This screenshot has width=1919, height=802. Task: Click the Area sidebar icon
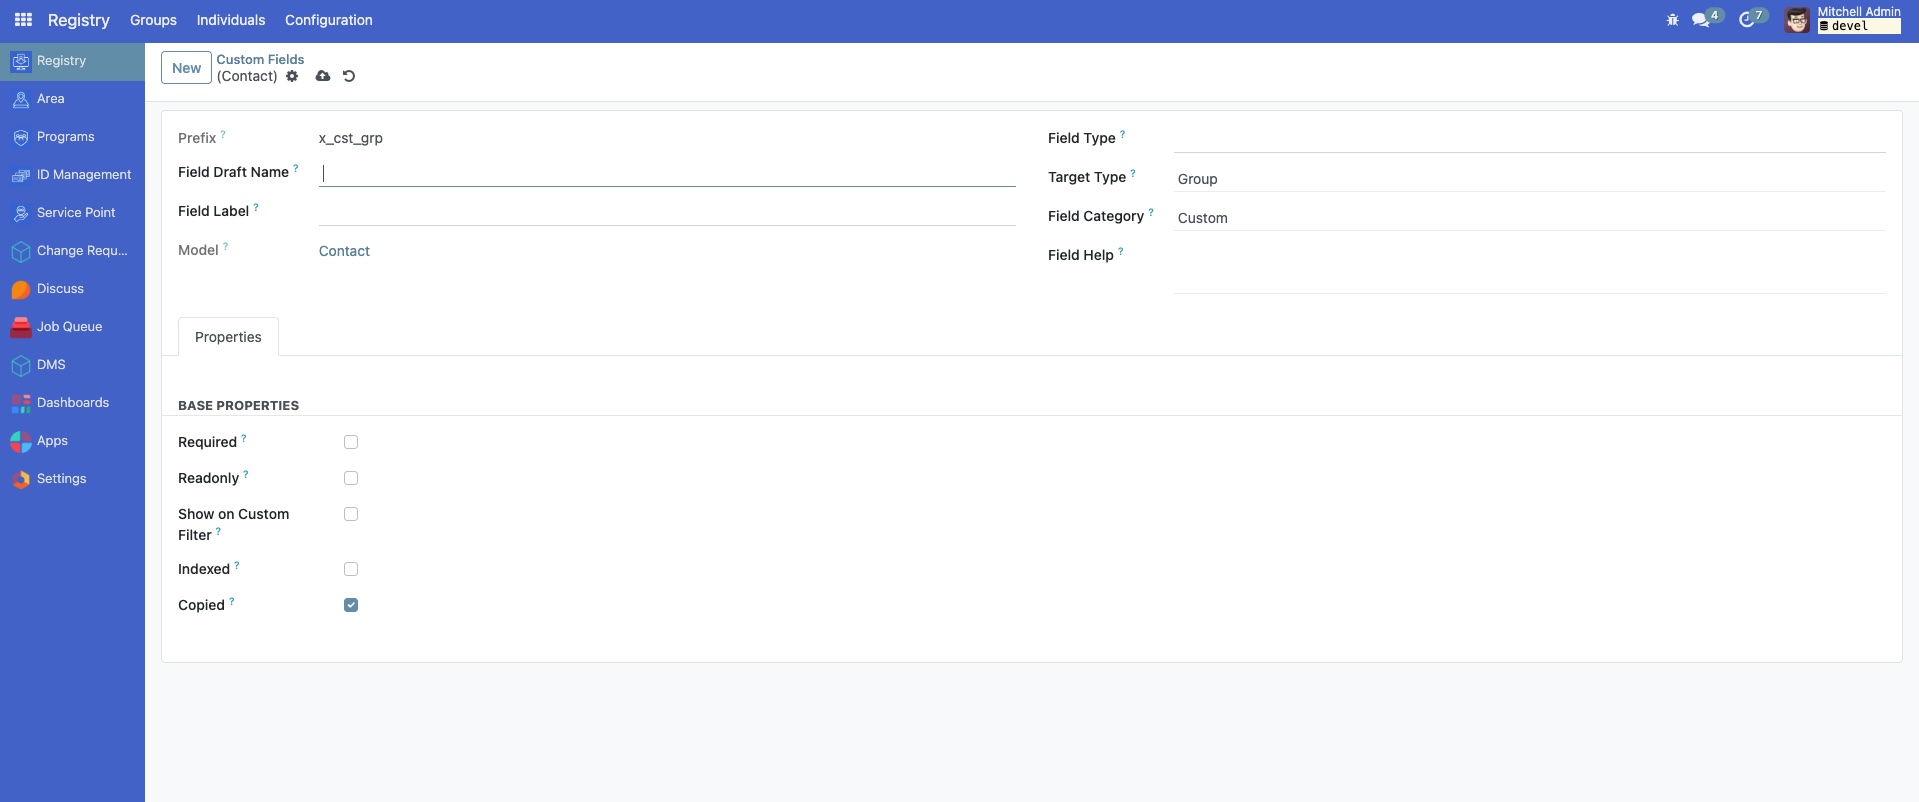tap(21, 100)
